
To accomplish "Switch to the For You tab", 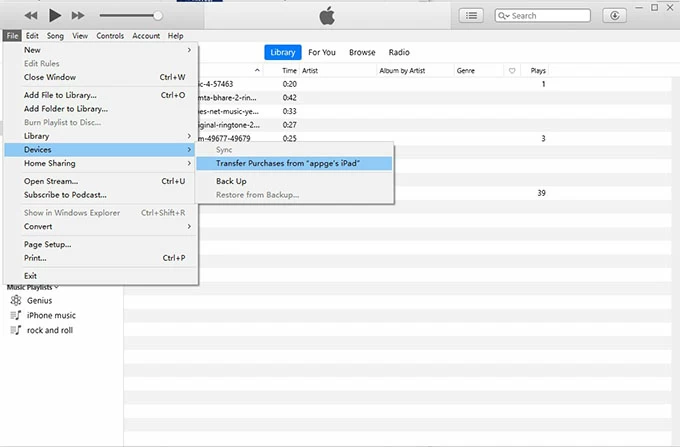I will (x=321, y=52).
